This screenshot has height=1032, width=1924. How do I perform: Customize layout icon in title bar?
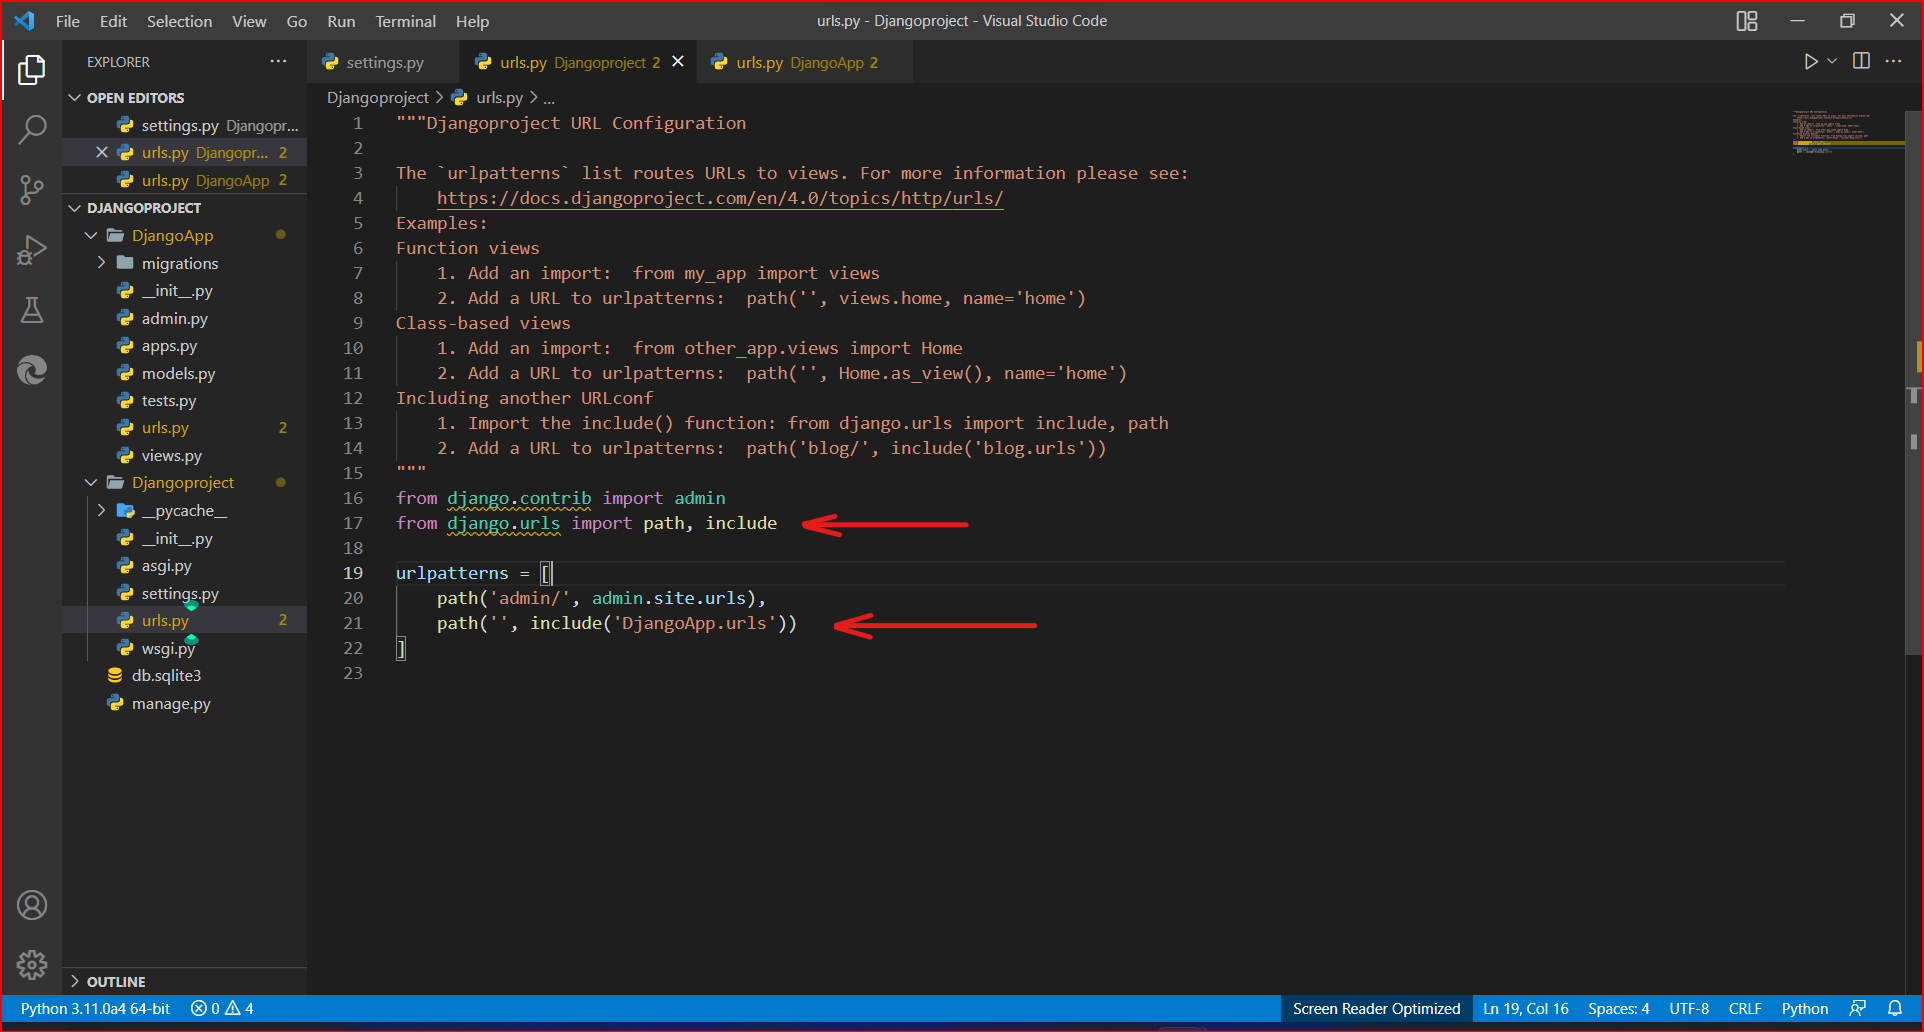[x=1747, y=21]
